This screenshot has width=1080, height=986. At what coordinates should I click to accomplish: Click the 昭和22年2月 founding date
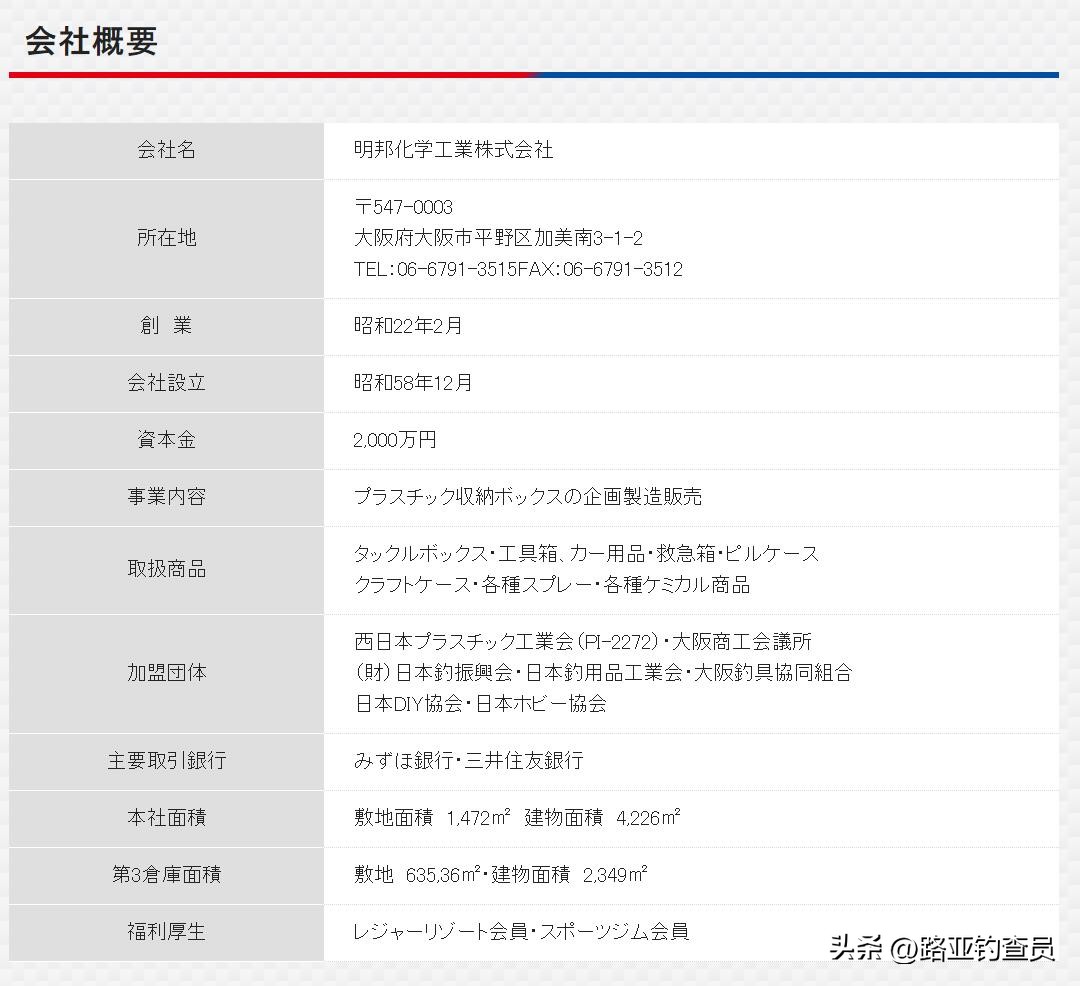(x=408, y=325)
